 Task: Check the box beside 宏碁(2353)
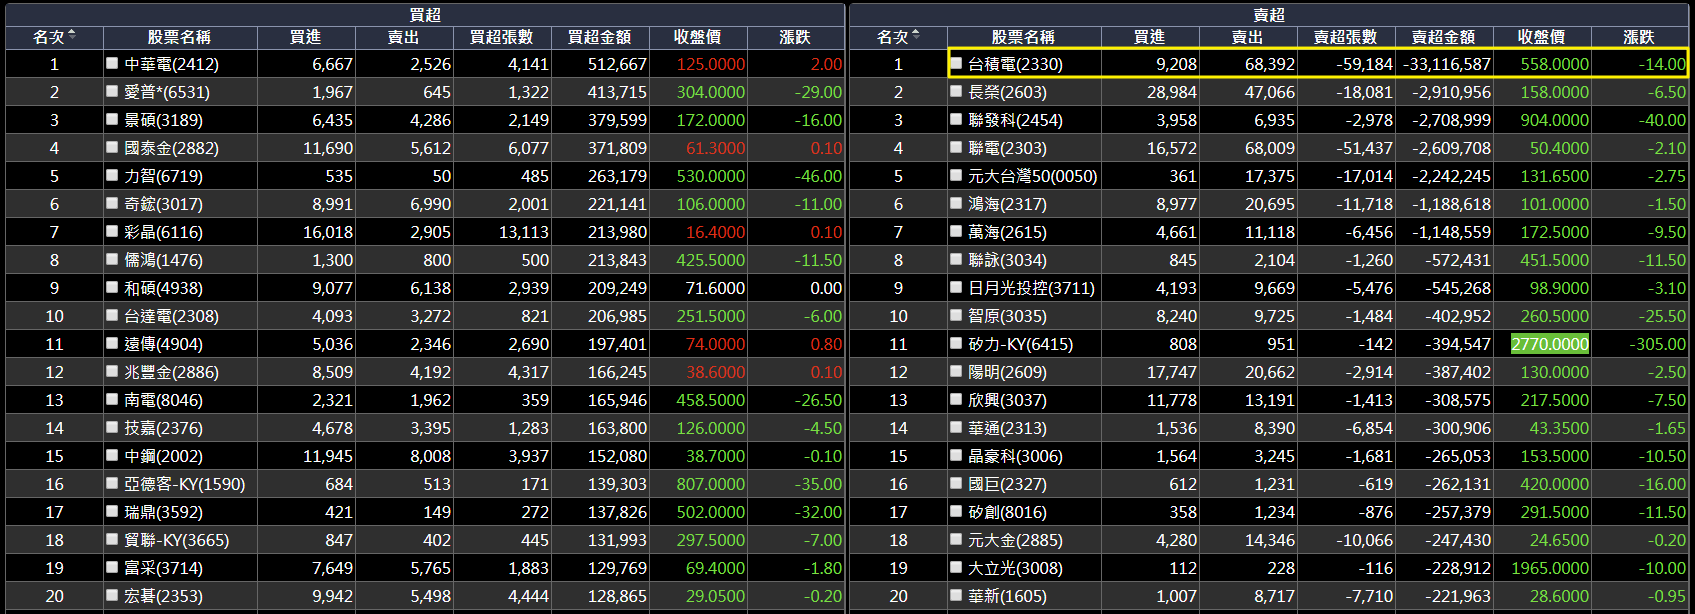pos(112,595)
